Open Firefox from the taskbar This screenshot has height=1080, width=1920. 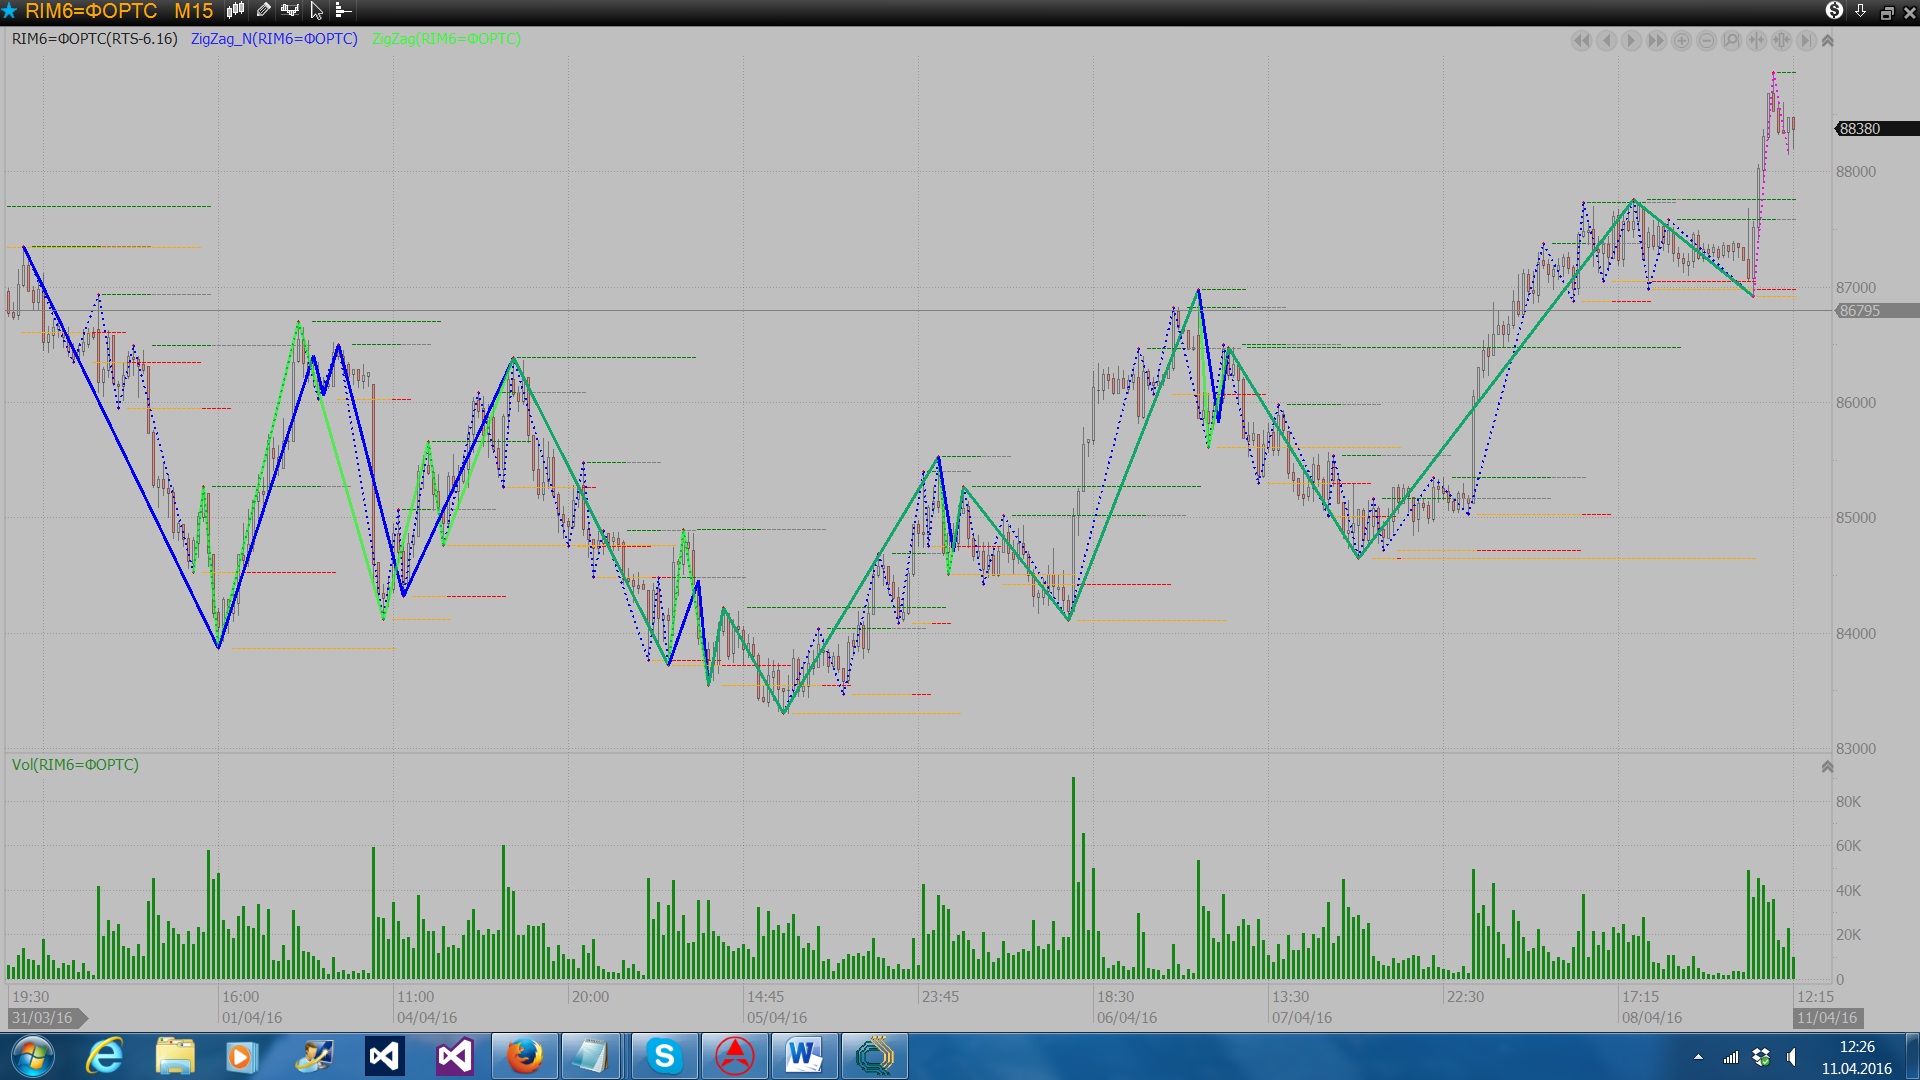click(524, 1056)
